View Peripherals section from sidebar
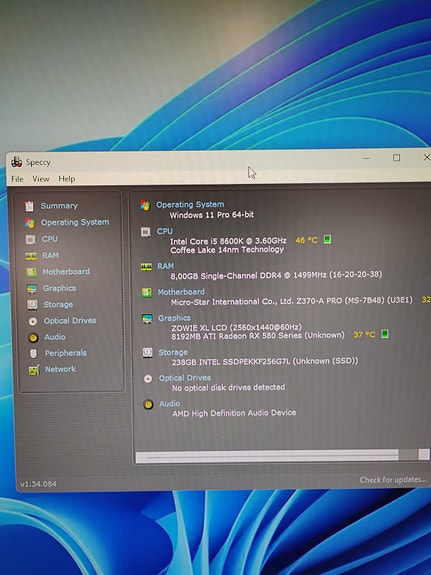431x575 pixels. click(66, 353)
